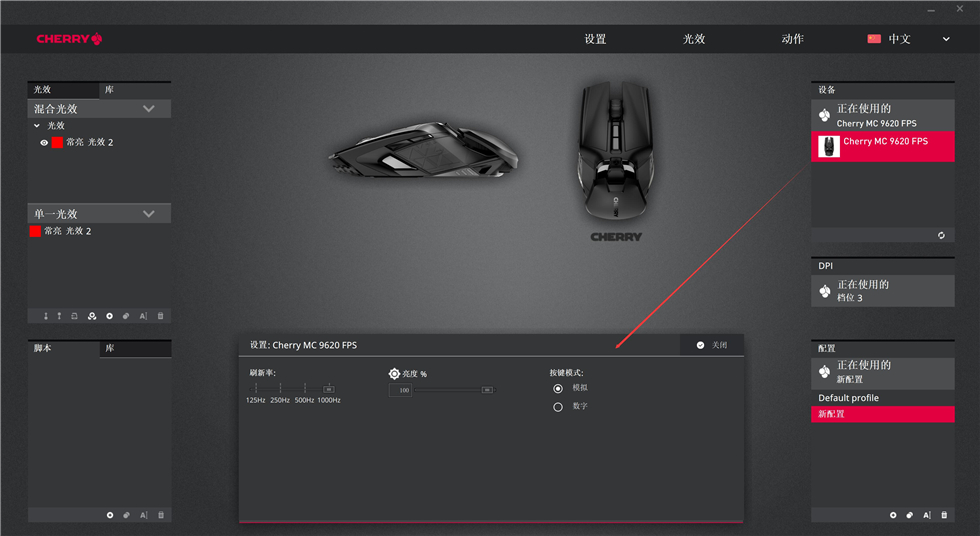The height and width of the screenshot is (536, 980).
Task: Click China flag icon next to 中文
Action: pos(874,39)
